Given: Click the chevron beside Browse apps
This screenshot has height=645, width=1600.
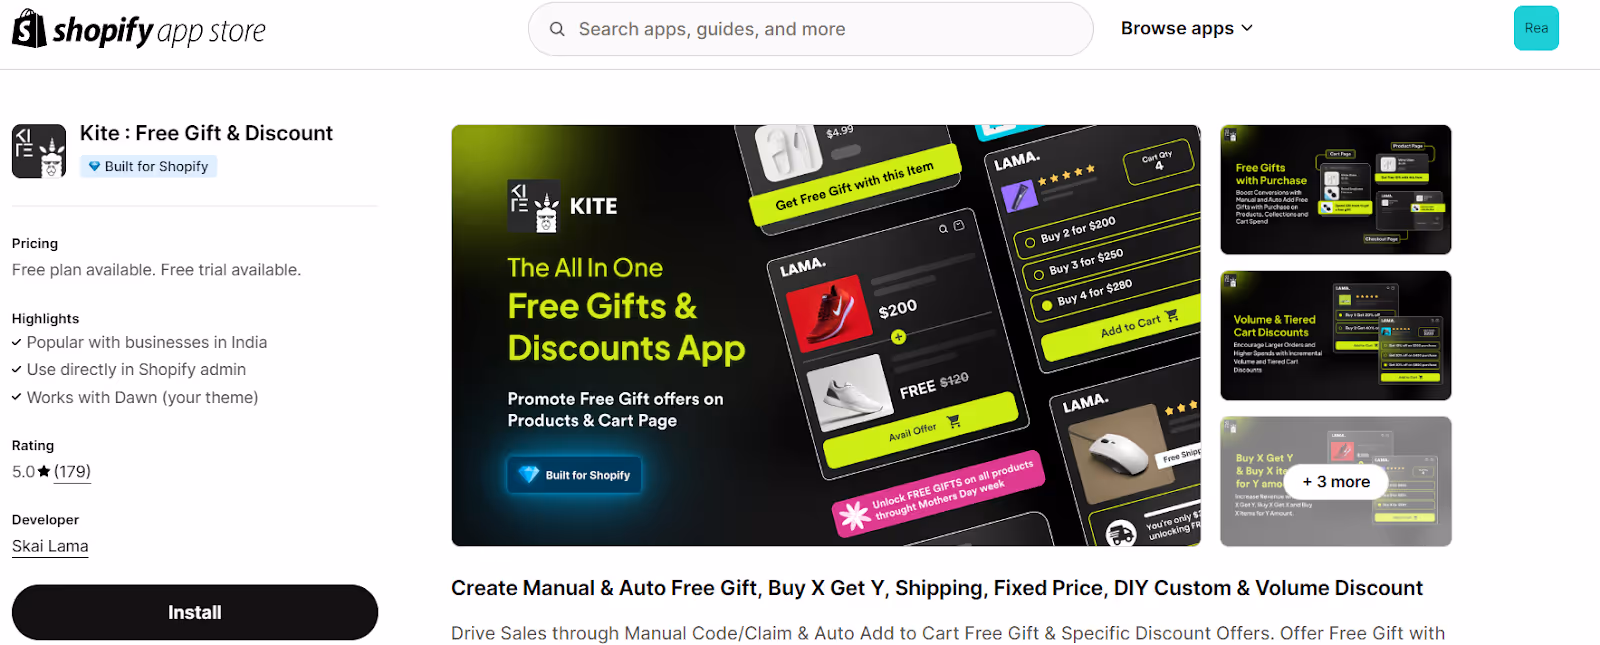Looking at the screenshot, I should [1247, 28].
